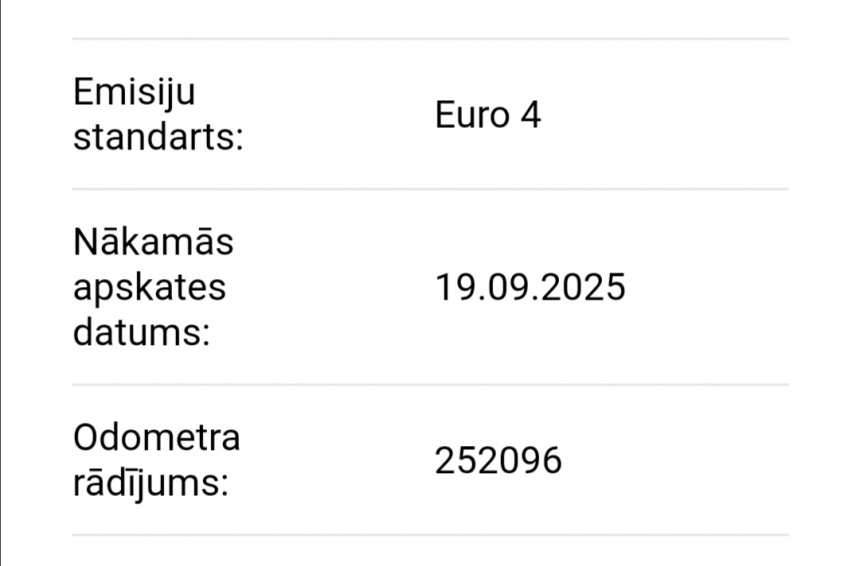The image size is (860, 566).
Task: Select the Odometra rādījums label
Action: click(156, 460)
